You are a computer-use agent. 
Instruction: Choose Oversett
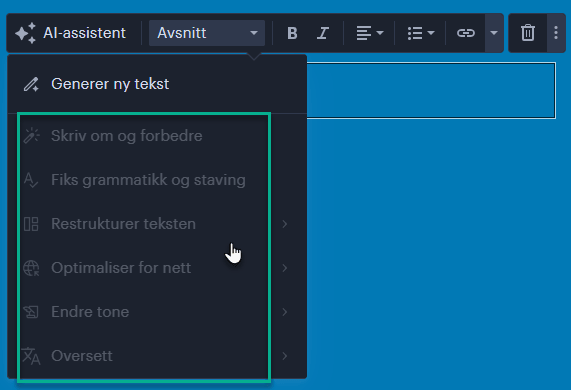coord(157,356)
